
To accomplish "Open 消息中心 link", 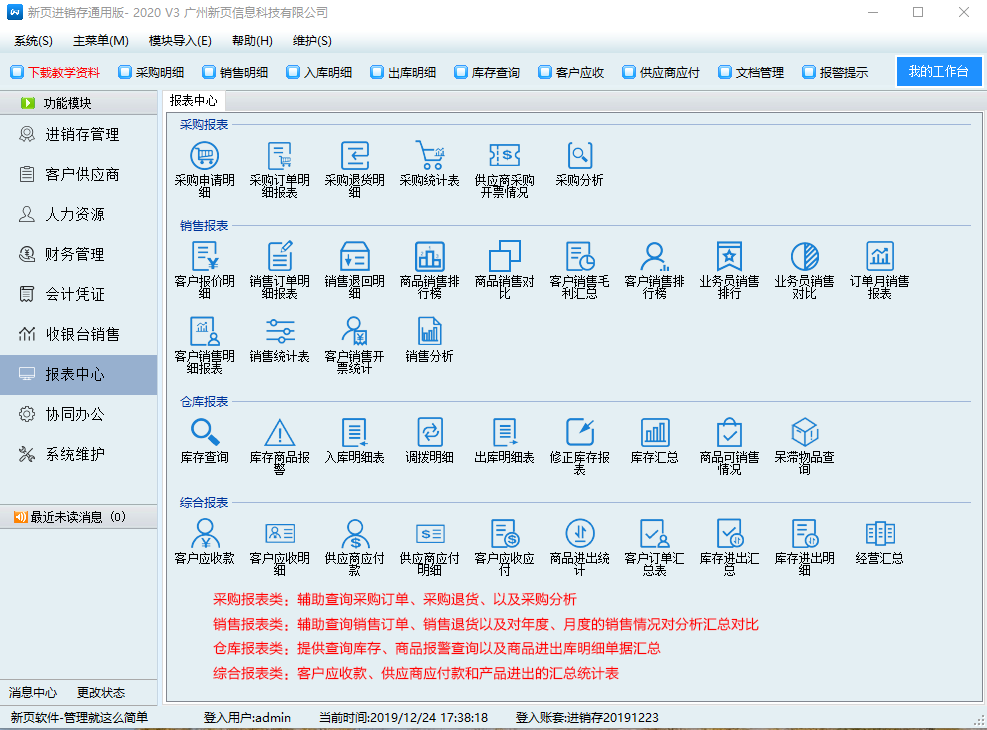I will tap(33, 693).
